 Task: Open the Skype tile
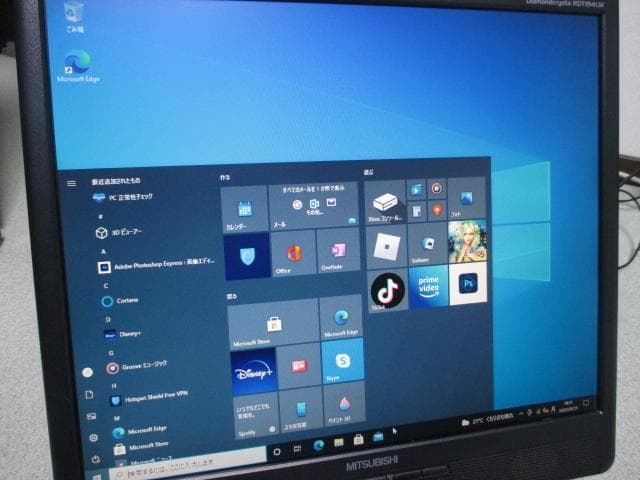343,361
